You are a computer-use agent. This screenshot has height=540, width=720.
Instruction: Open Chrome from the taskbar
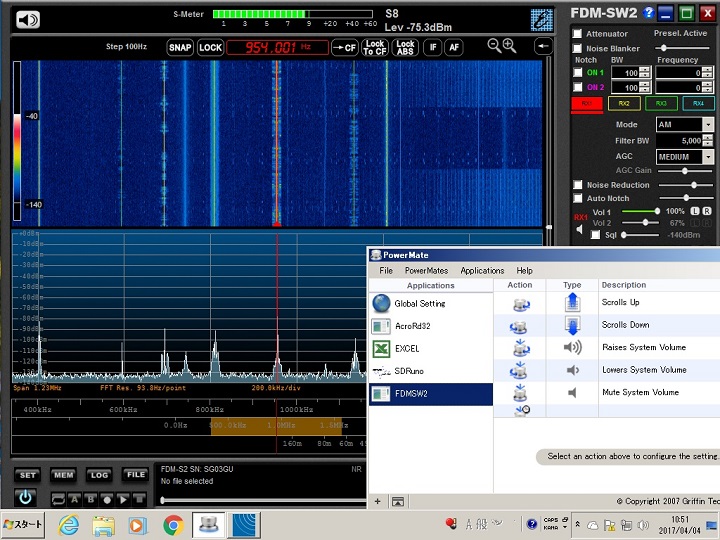(x=173, y=525)
